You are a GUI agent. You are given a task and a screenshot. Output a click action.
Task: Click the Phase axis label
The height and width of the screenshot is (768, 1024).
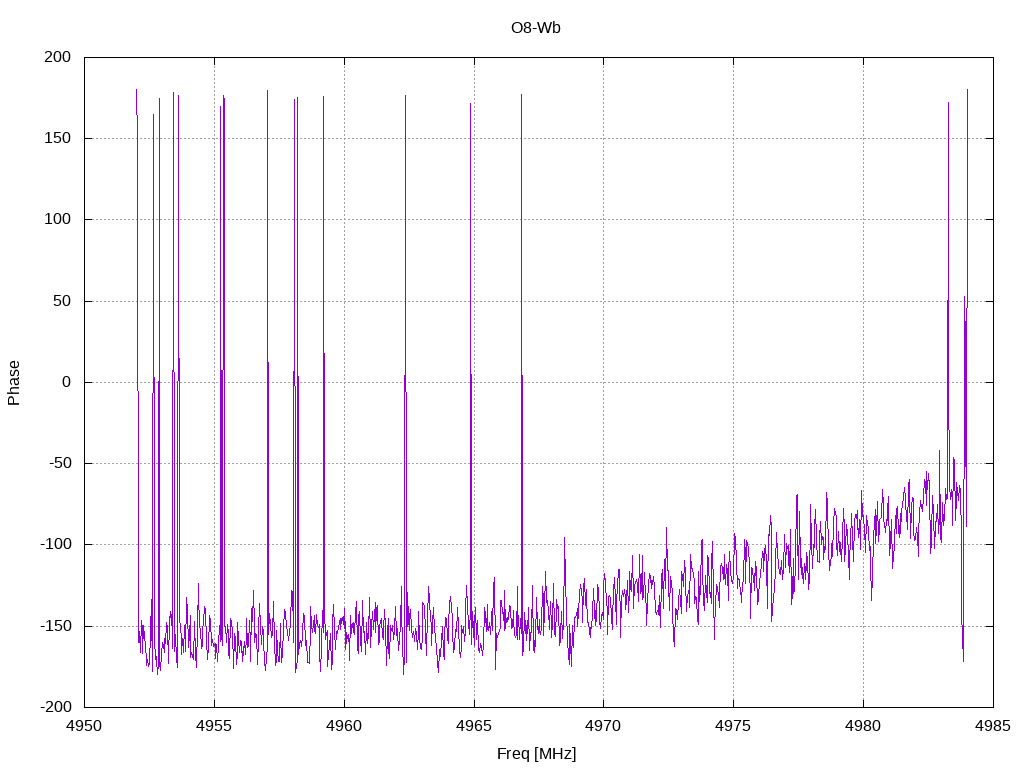pyautogui.click(x=14, y=383)
